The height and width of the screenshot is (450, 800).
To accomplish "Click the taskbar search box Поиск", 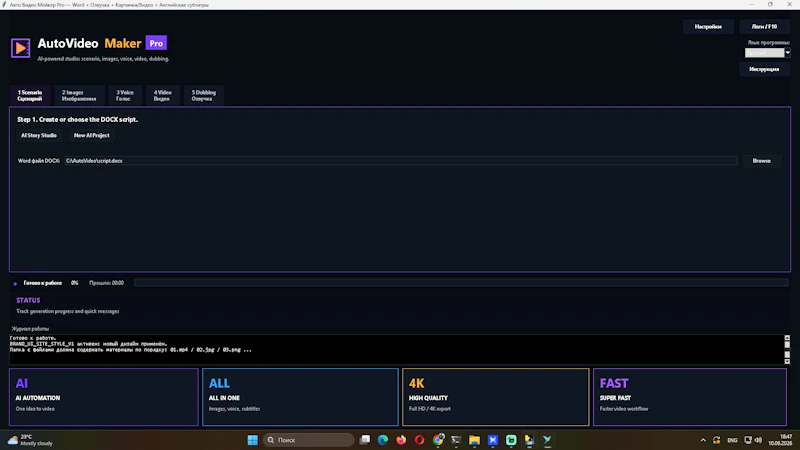I will coord(309,440).
